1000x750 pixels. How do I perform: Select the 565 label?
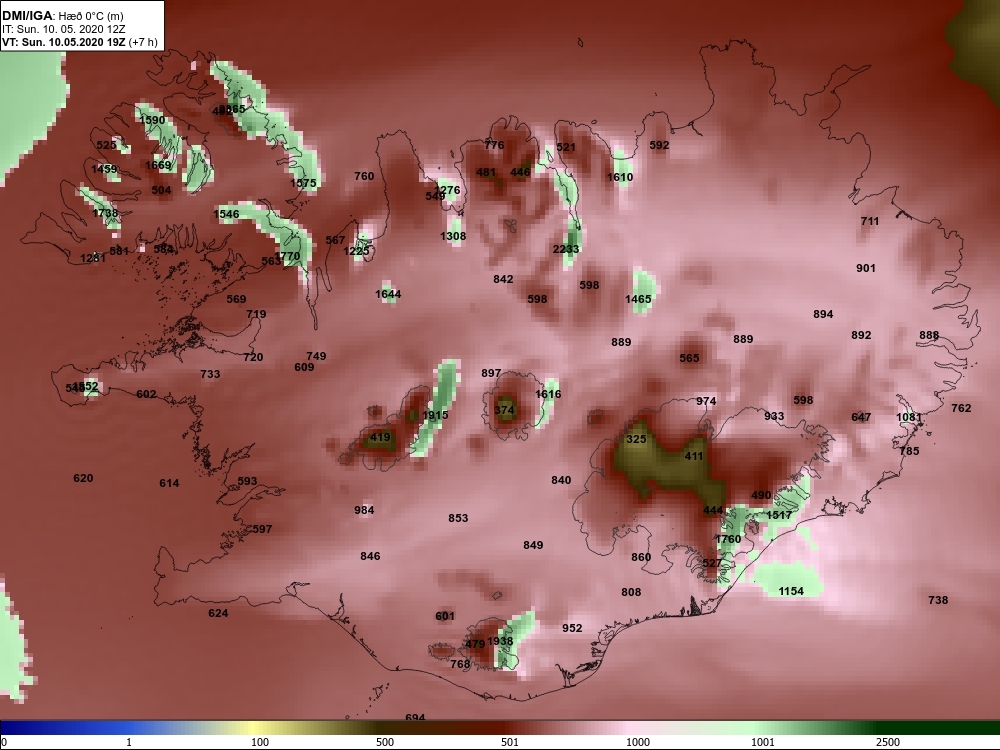point(689,358)
